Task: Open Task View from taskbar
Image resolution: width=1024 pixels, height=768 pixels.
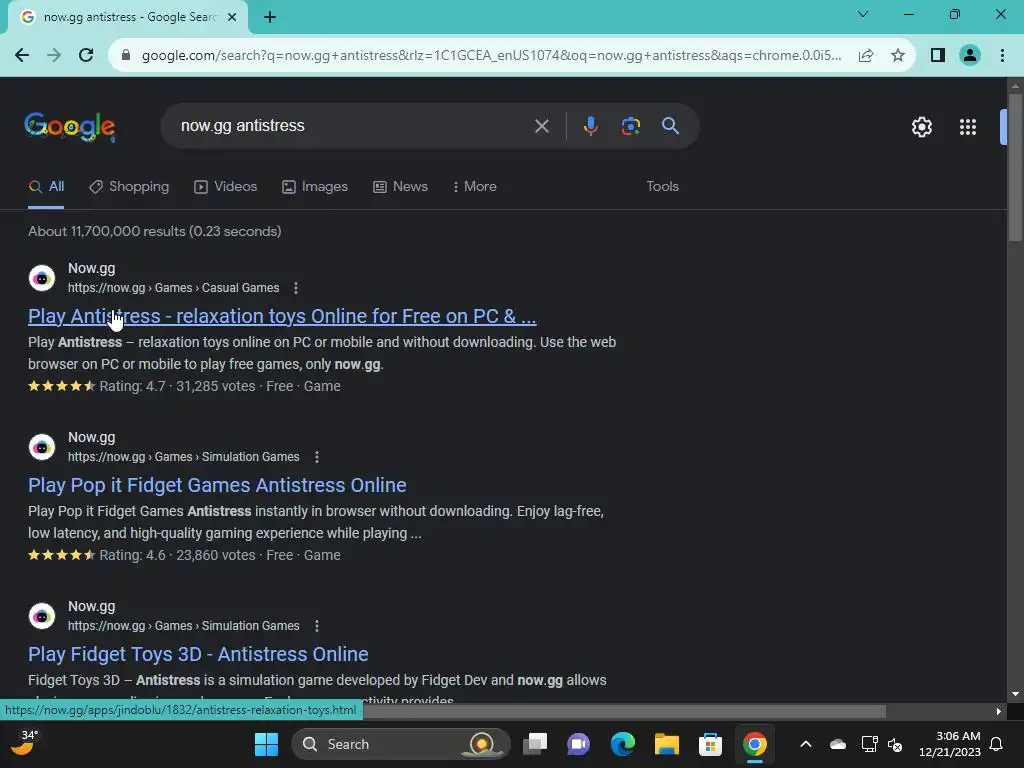Action: click(x=535, y=744)
